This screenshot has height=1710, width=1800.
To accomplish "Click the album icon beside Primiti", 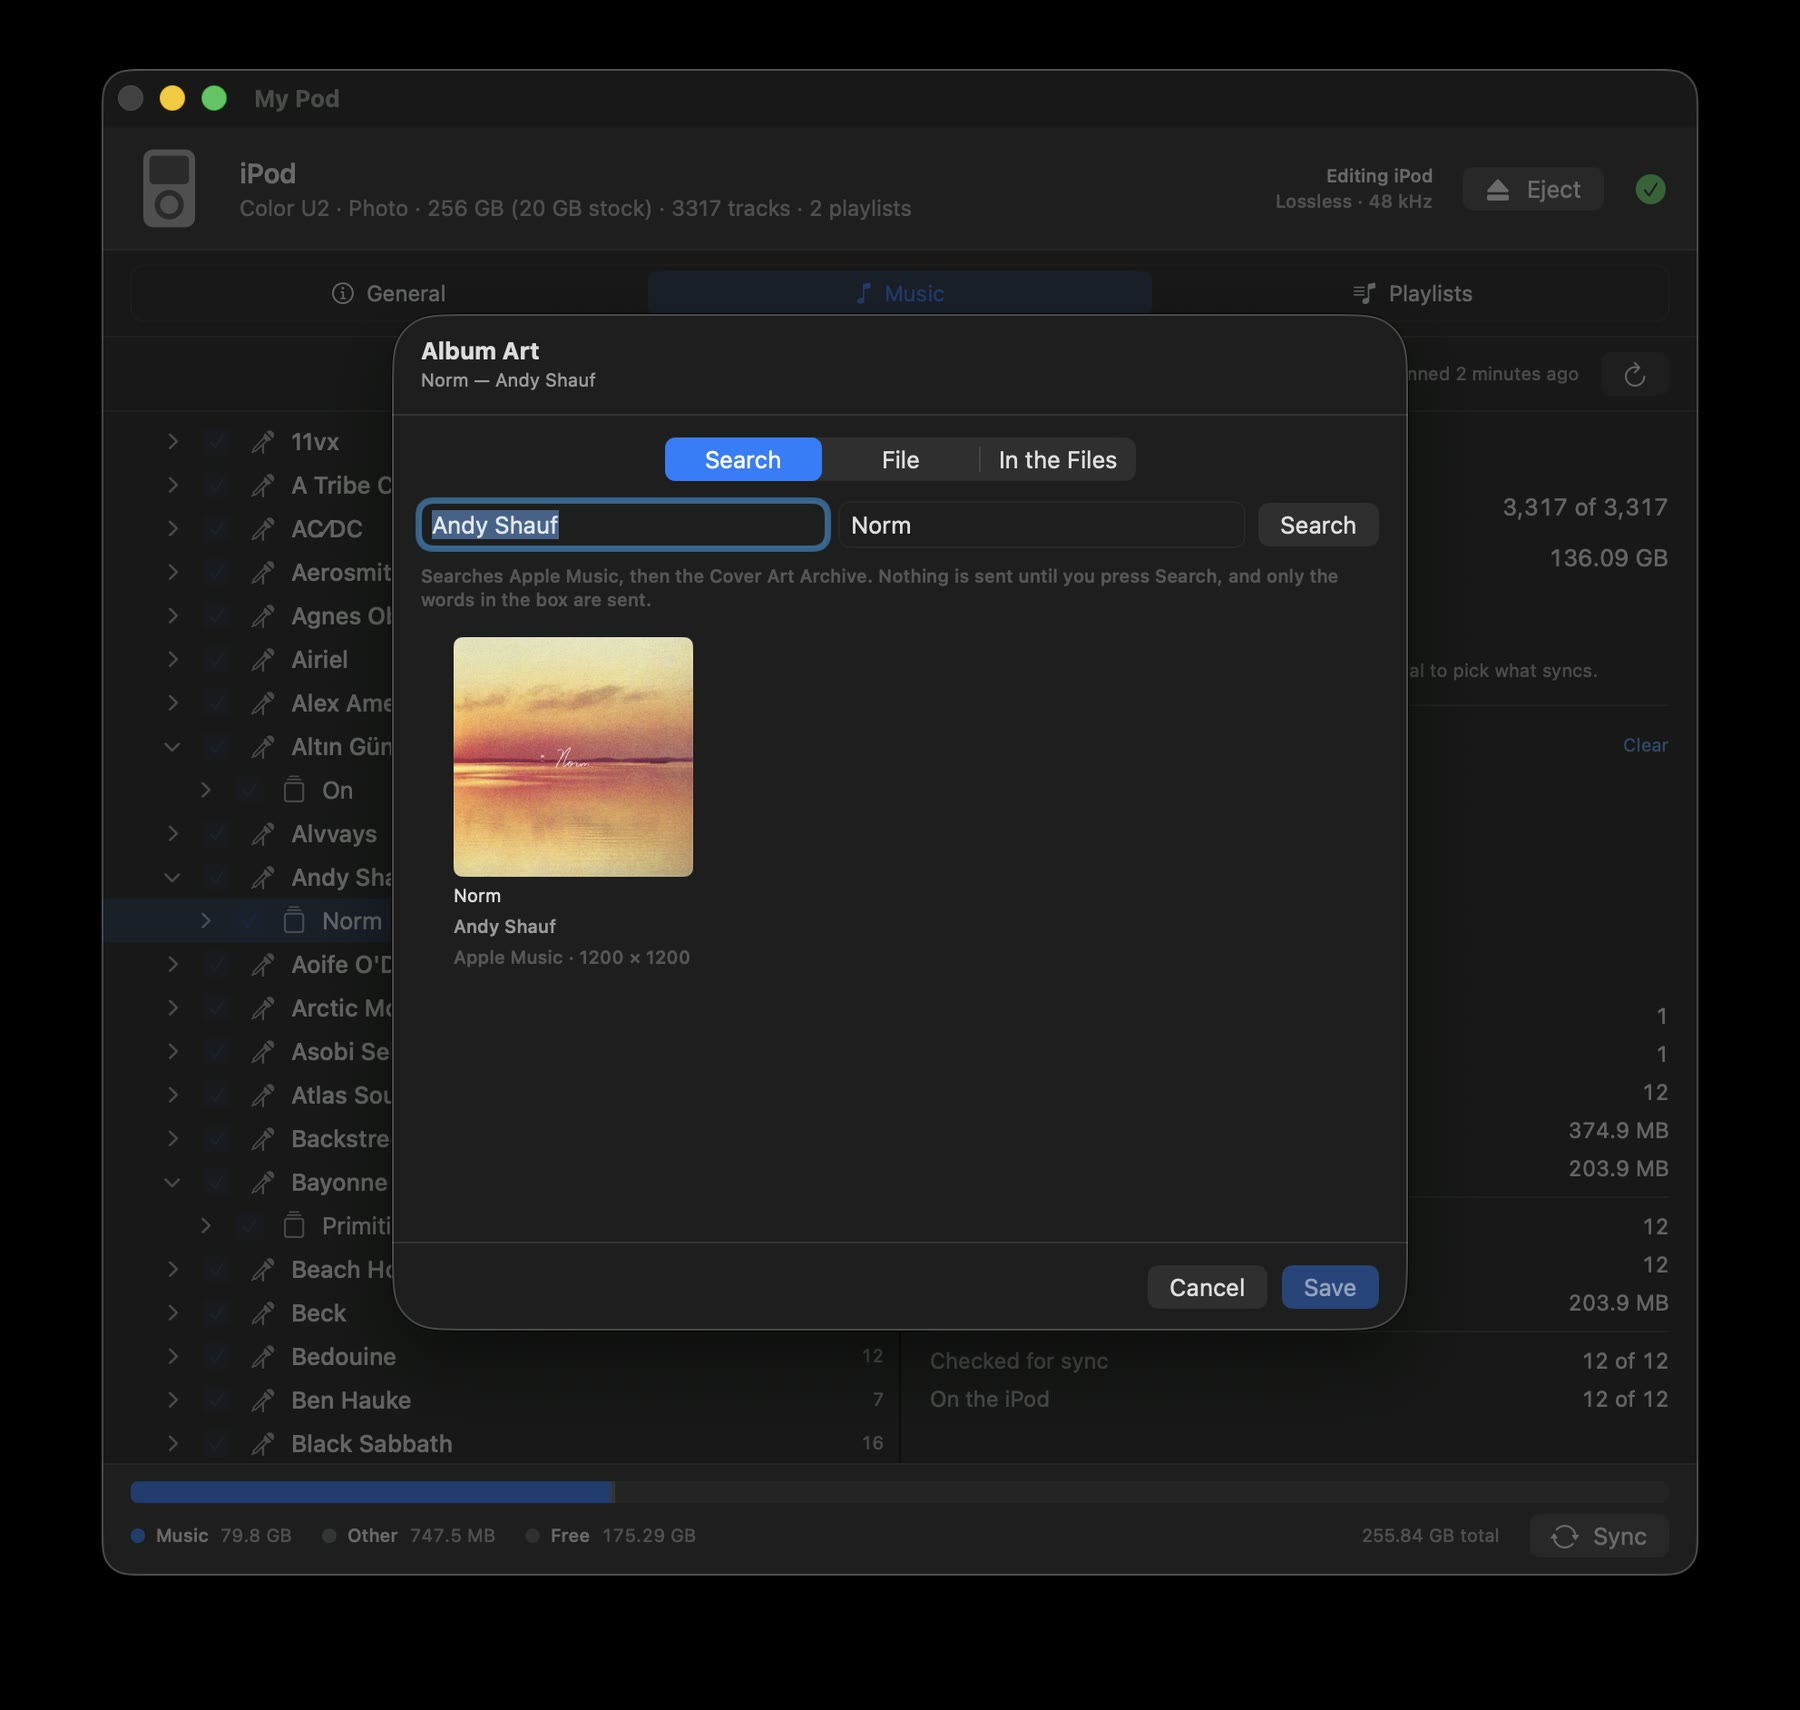I will (x=294, y=1226).
